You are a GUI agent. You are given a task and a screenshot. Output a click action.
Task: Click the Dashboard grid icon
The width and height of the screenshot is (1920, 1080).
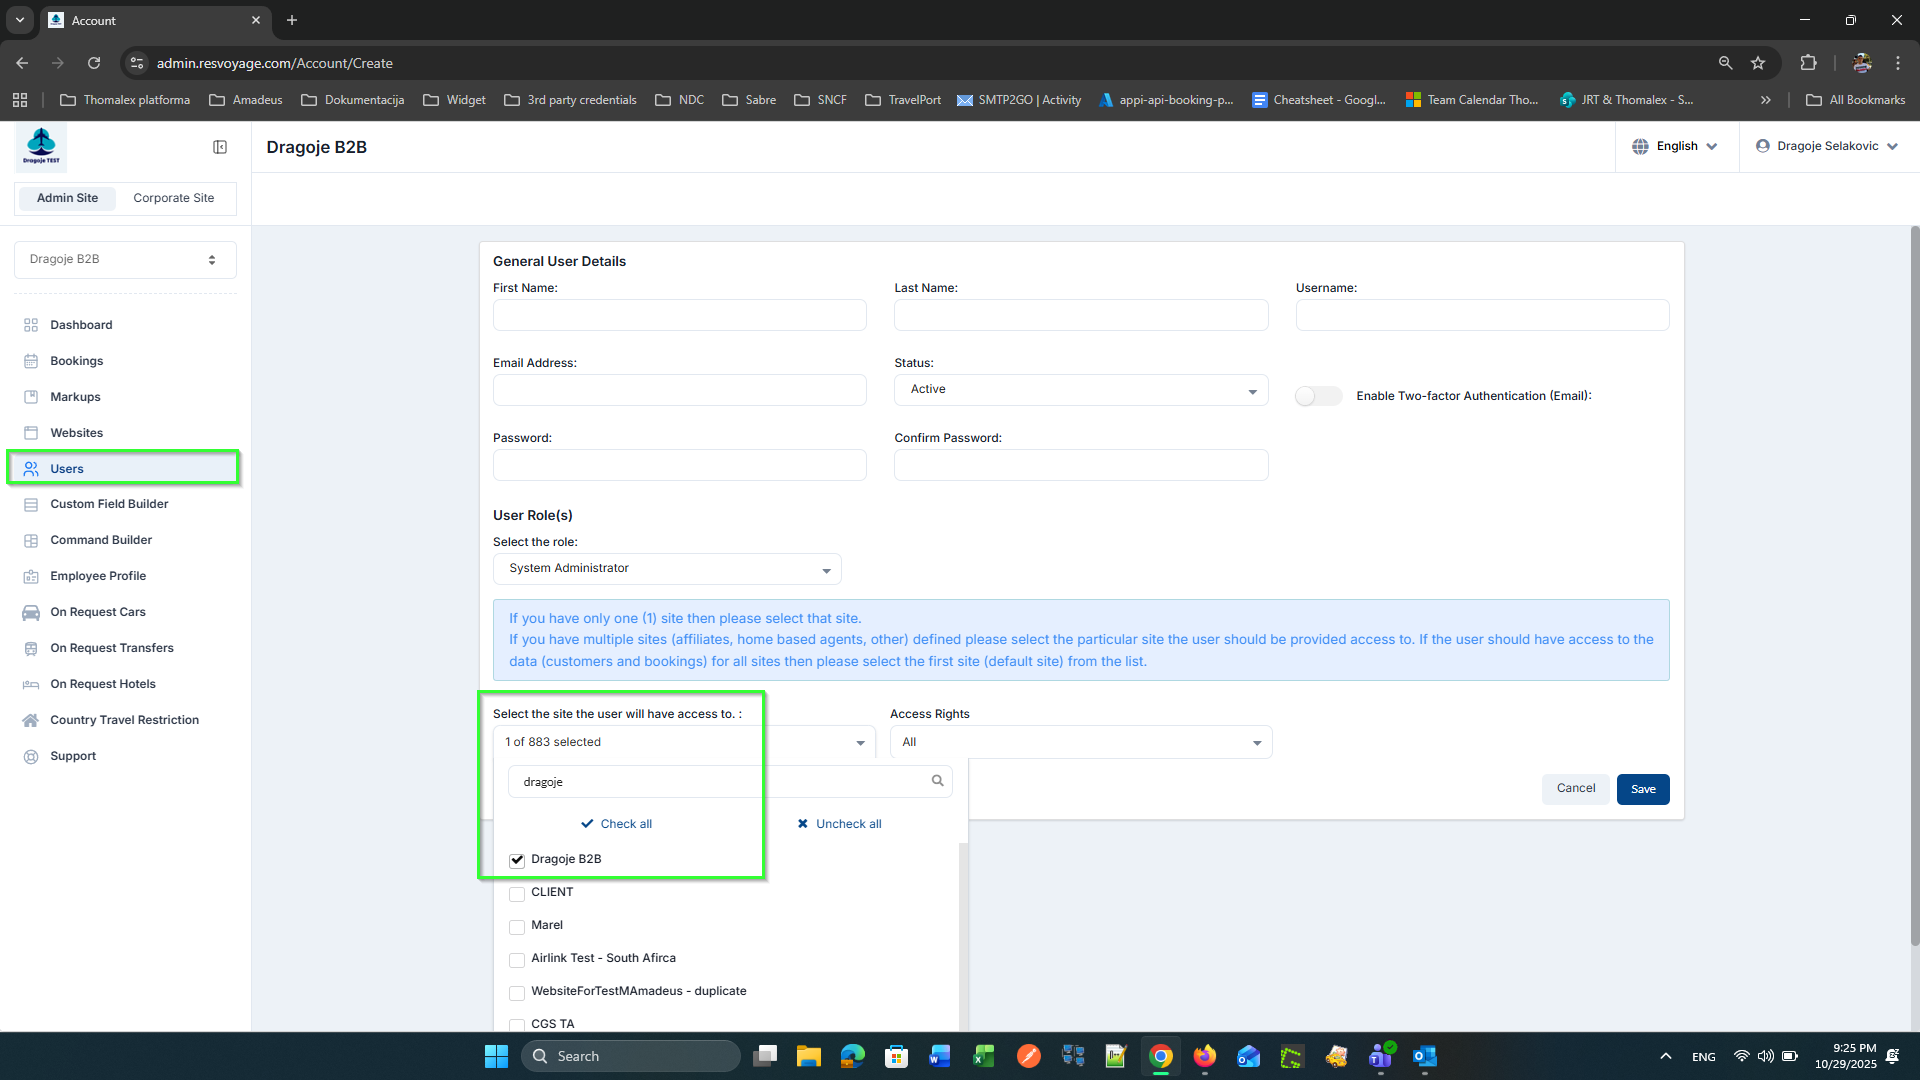(x=31, y=325)
